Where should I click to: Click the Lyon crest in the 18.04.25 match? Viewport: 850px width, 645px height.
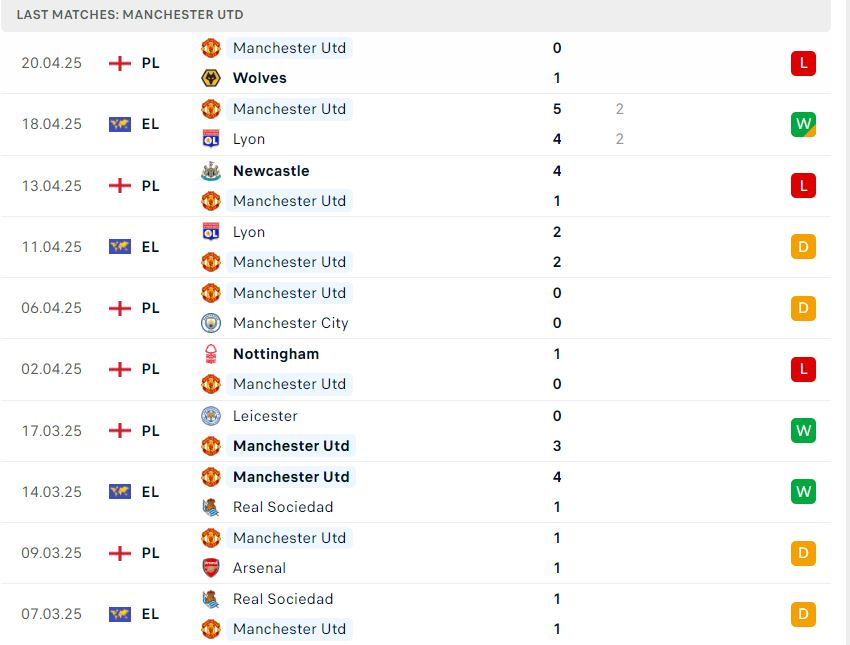211,139
